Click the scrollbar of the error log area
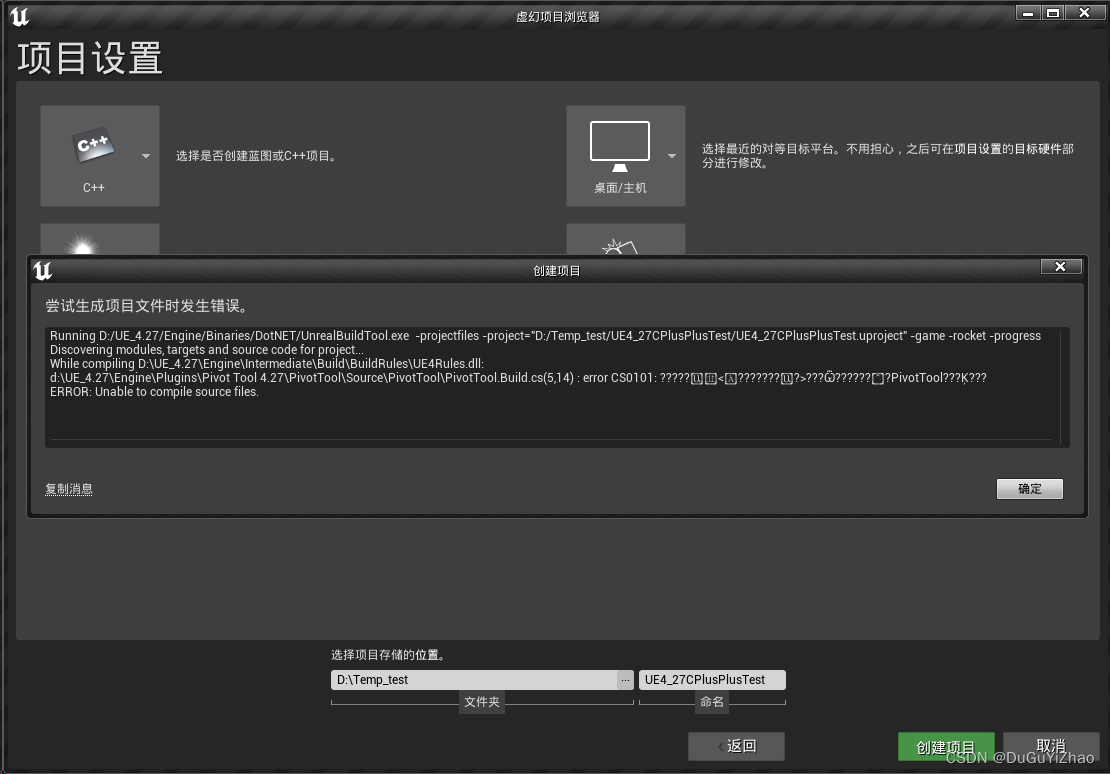The height and width of the screenshot is (774, 1110). click(1059, 390)
